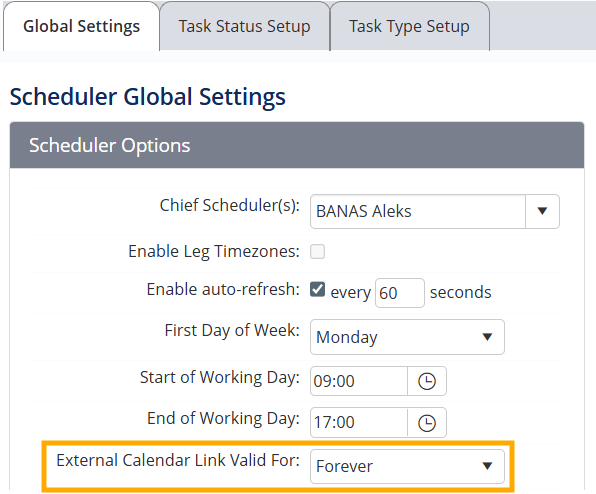Click the Scheduler Global Settings heading
596x494 pixels.
point(147,97)
